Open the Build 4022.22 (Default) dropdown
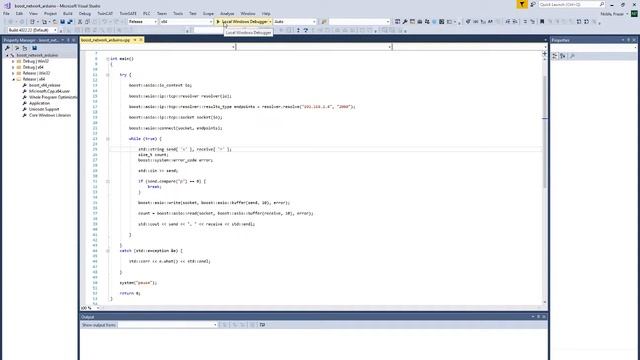This screenshot has width=640, height=360. click(32, 30)
